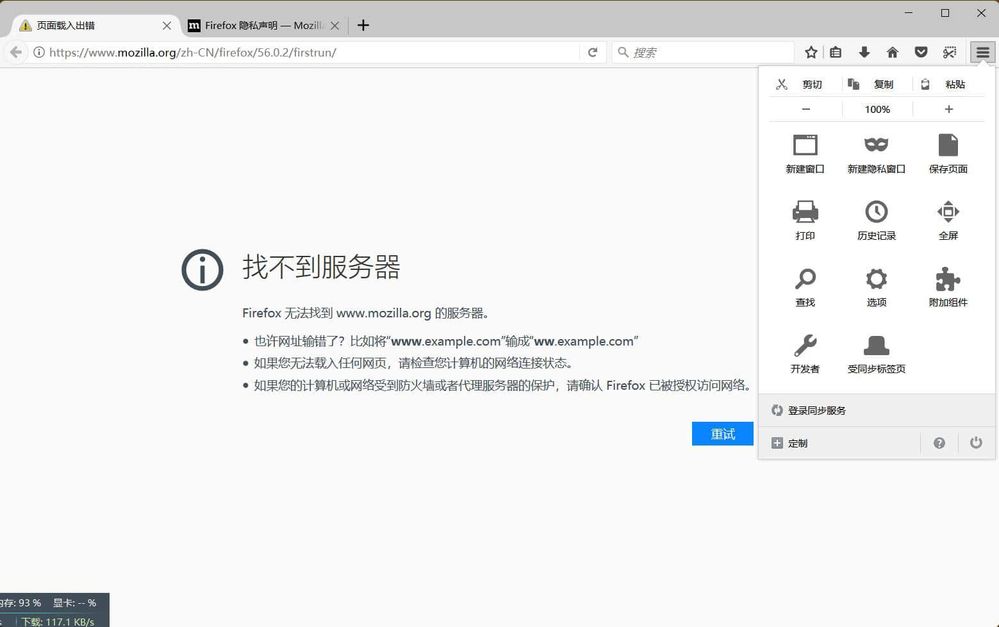The height and width of the screenshot is (627, 999).
Task: Open 开发者 developer wrench menu
Action: tap(805, 354)
